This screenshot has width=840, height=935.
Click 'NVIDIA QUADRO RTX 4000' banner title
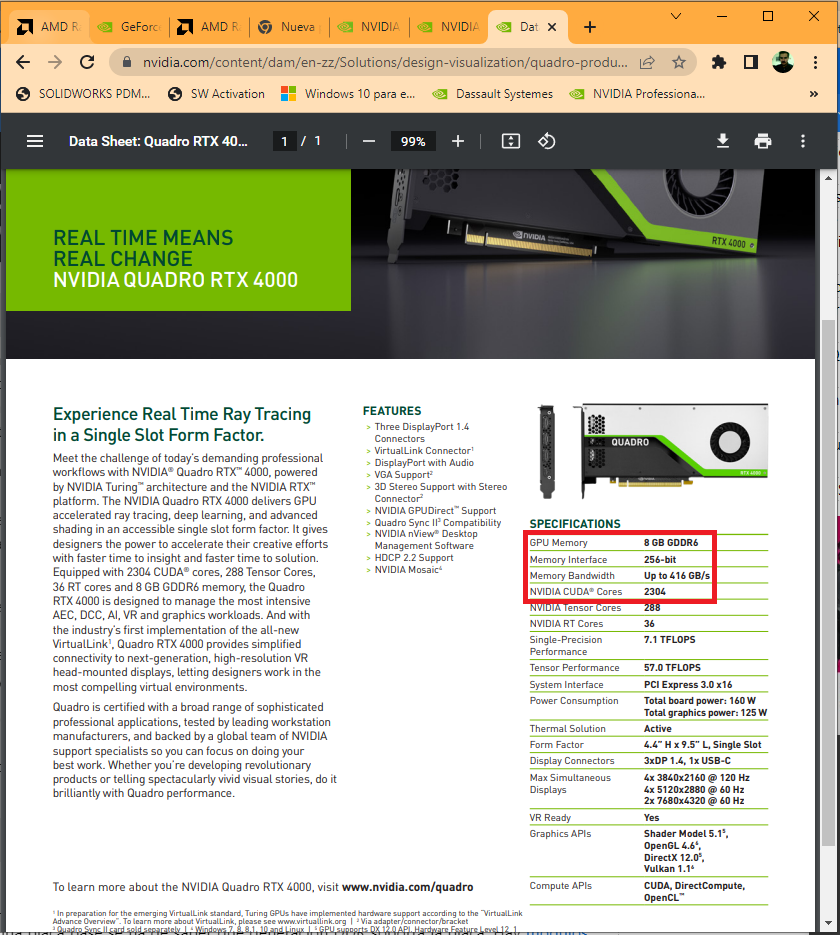175,280
